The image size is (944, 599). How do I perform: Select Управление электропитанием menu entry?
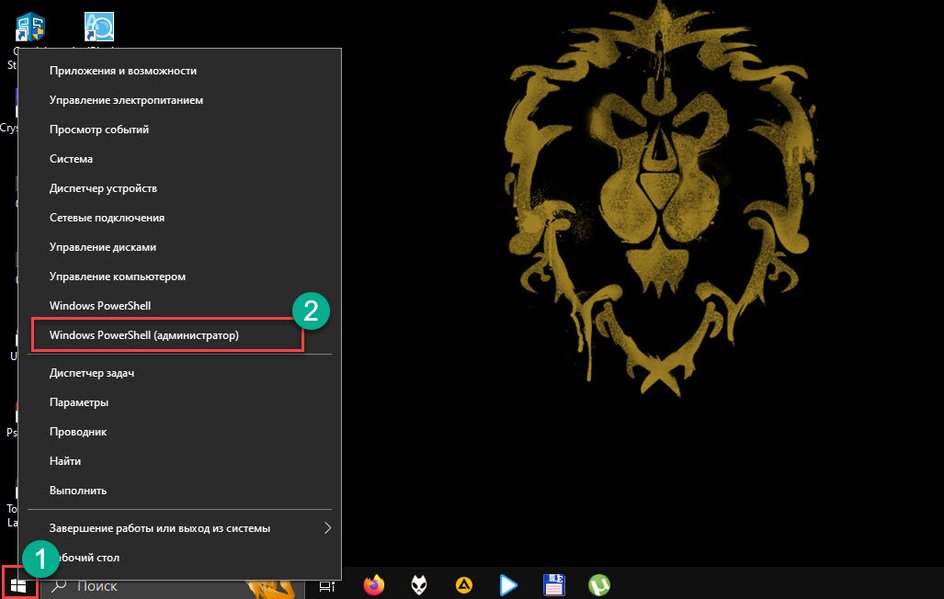coord(179,100)
